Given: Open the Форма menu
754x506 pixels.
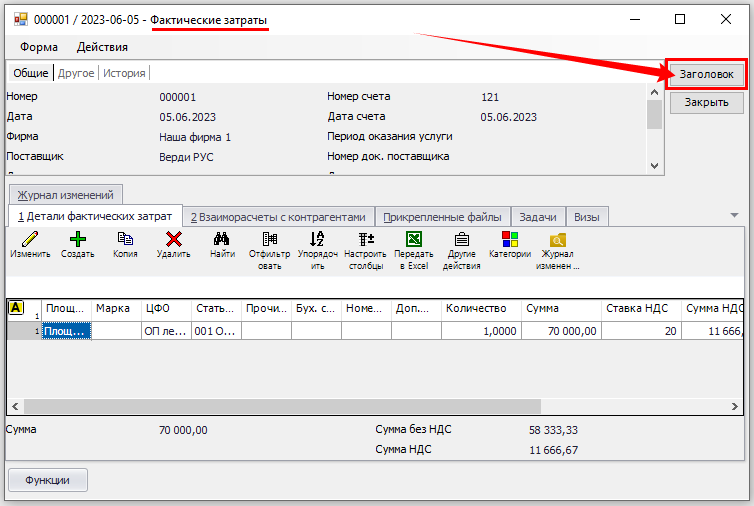Looking at the screenshot, I should [x=39, y=47].
